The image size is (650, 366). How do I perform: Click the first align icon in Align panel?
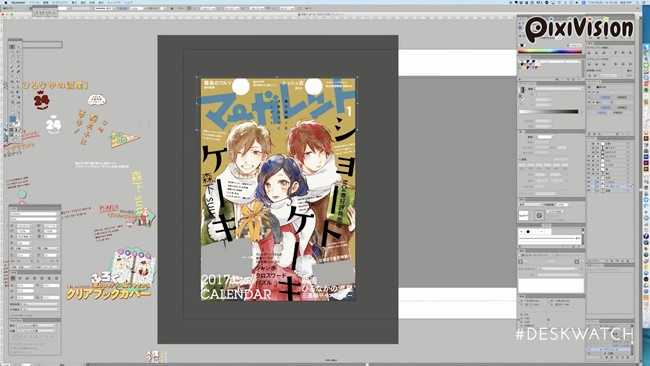click(590, 53)
